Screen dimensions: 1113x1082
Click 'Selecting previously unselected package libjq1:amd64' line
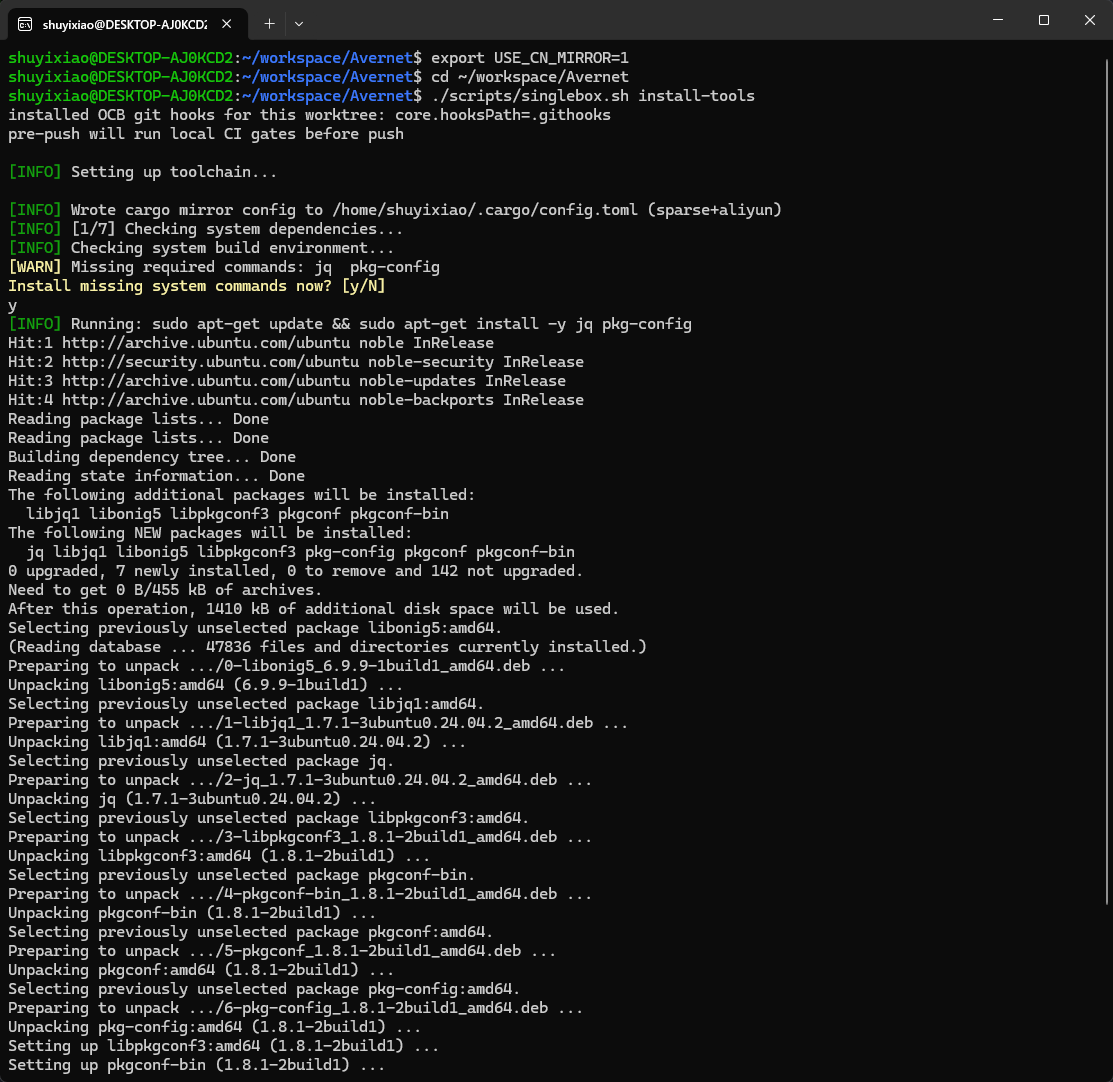tap(246, 704)
